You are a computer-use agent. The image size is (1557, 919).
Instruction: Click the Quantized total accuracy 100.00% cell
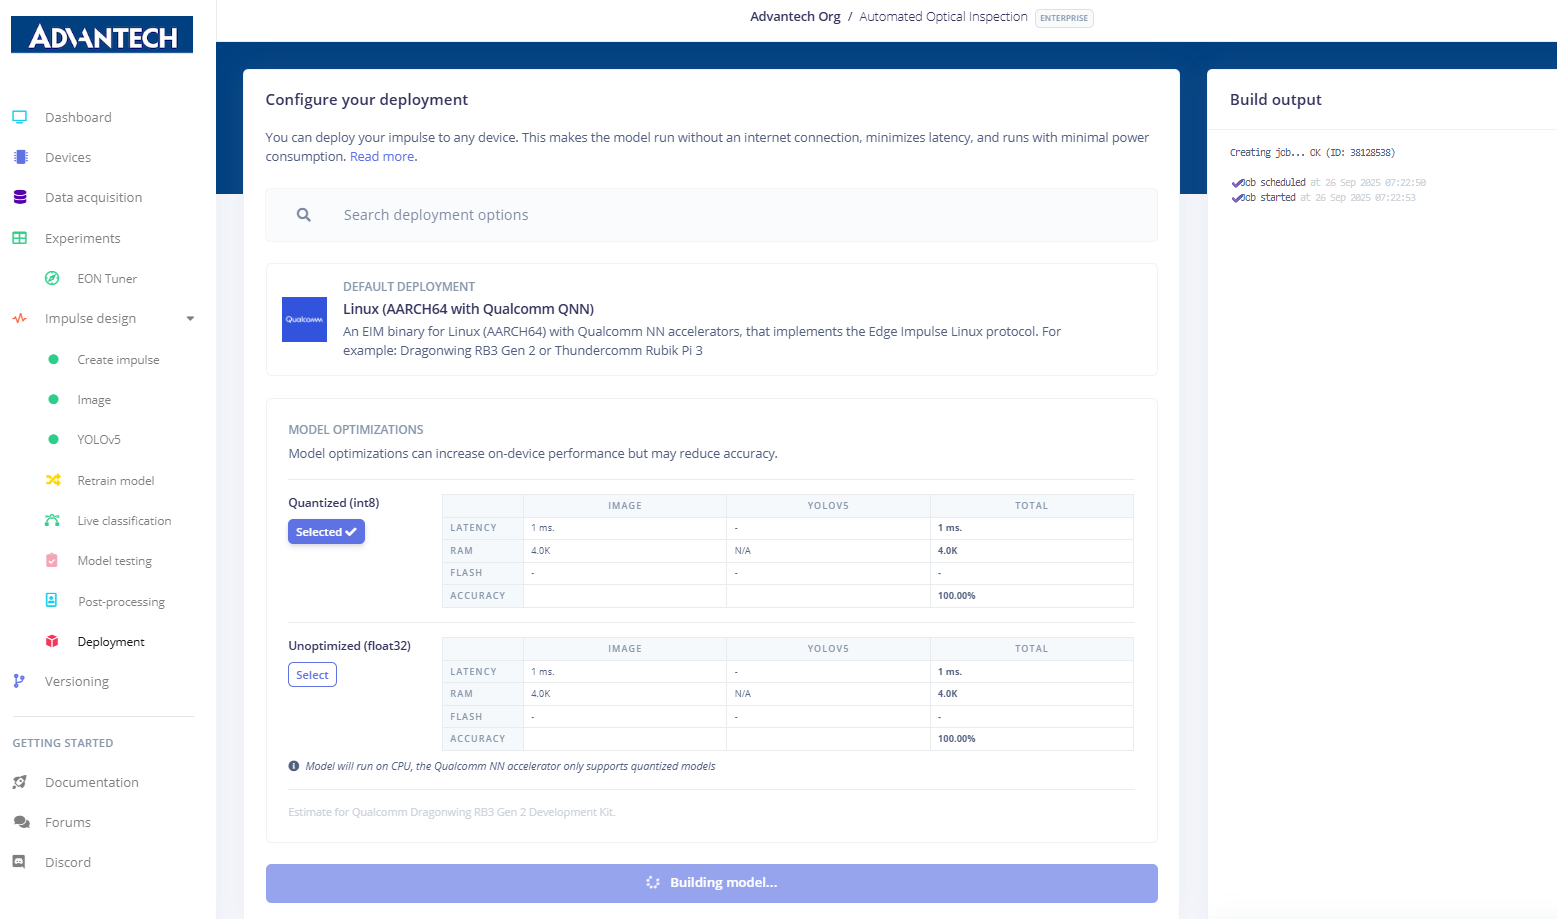1032,596
